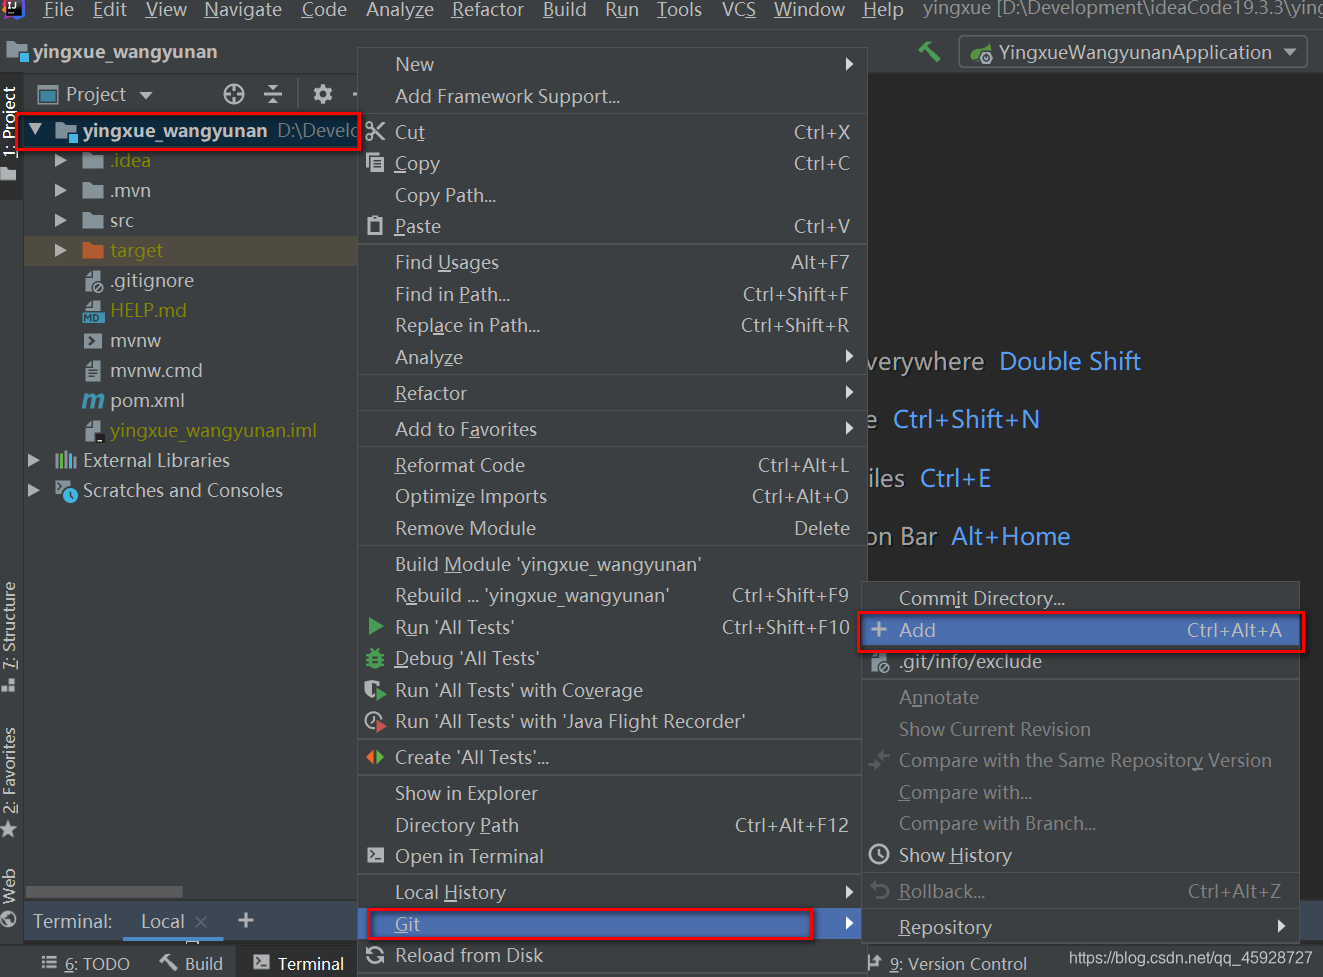The image size is (1323, 977).
Task: Click the .git/info/exclude file icon
Action: (880, 661)
